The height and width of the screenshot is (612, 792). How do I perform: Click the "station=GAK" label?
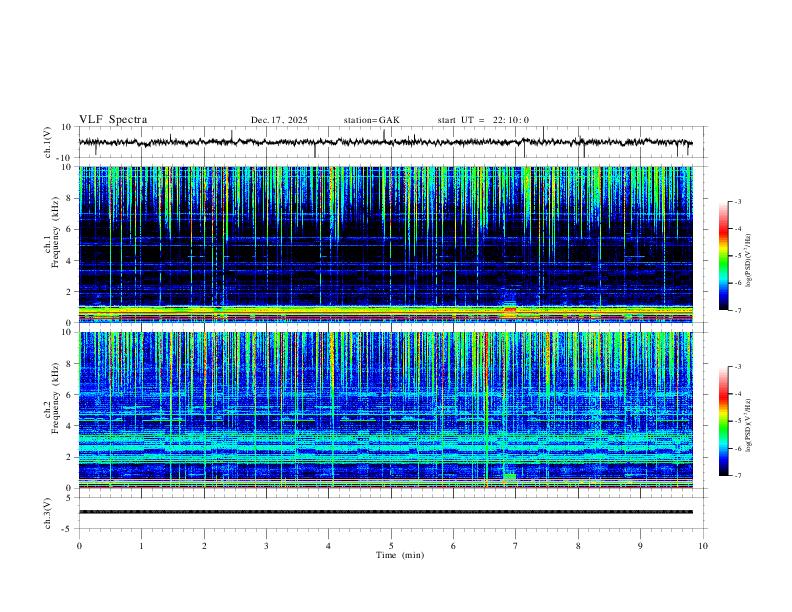click(371, 120)
